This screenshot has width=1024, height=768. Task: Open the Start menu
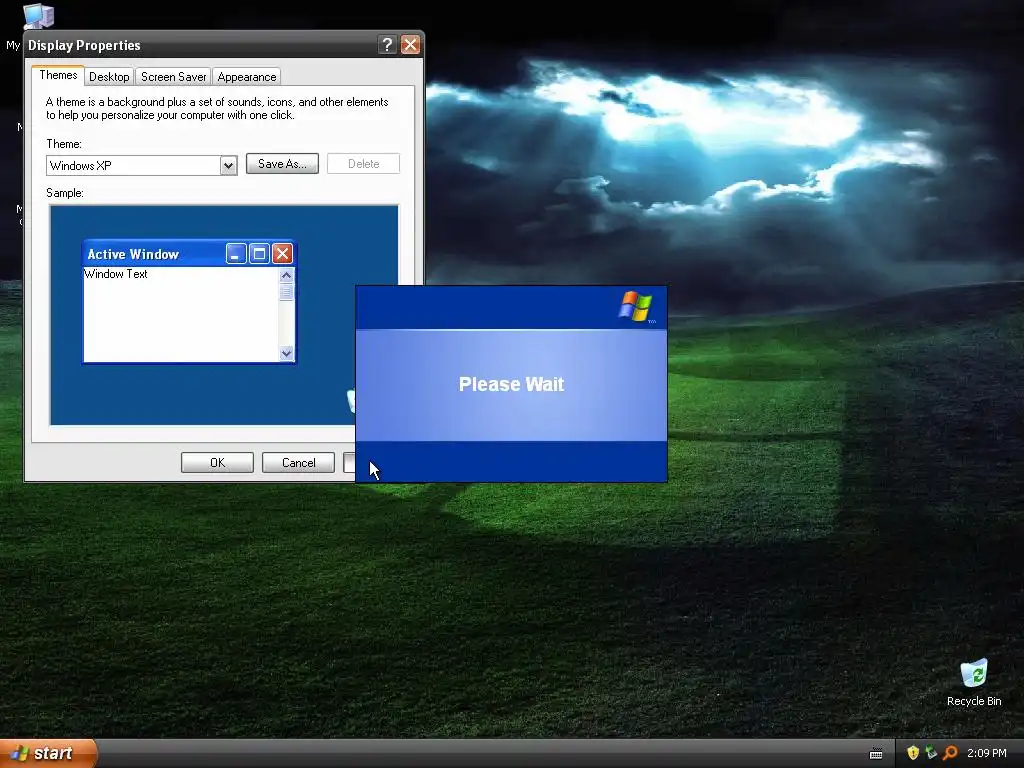(x=48, y=753)
